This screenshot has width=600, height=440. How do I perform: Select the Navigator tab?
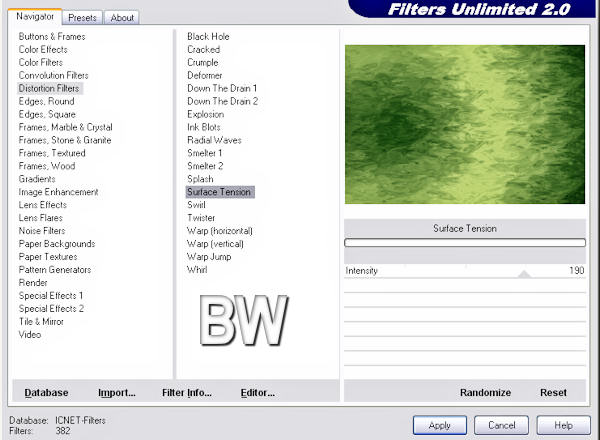pos(35,17)
